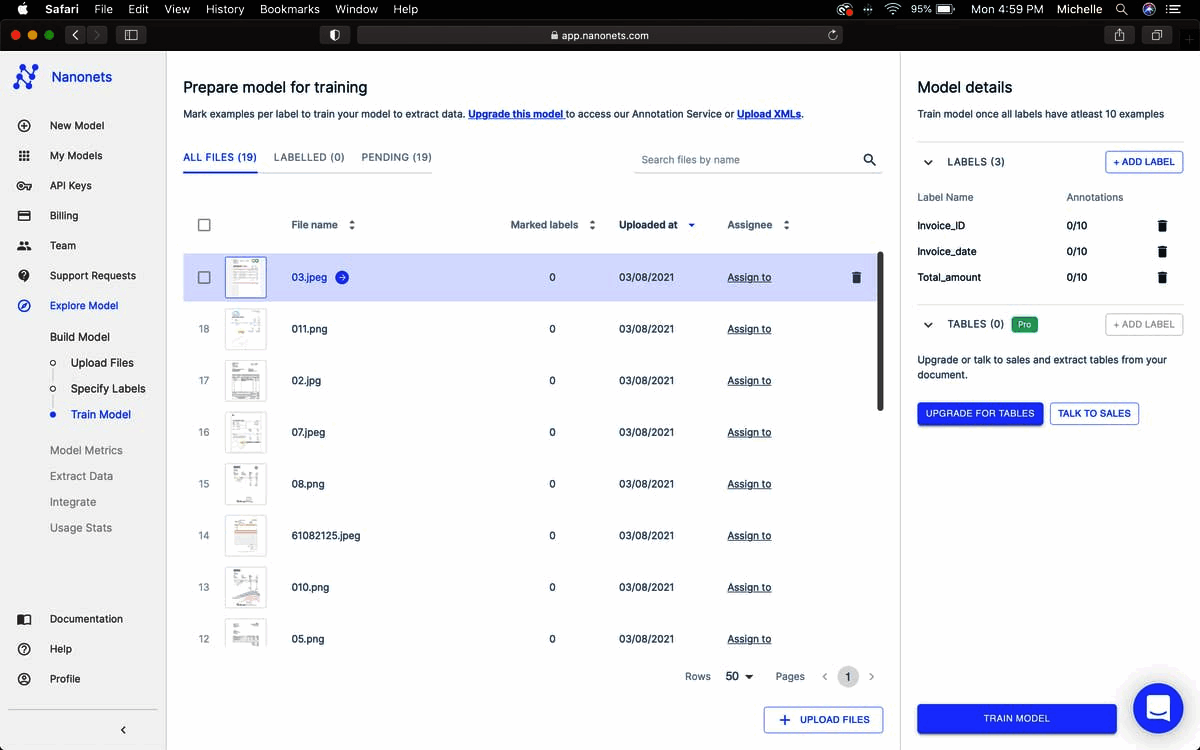Open the chat support bubble
The width and height of the screenshot is (1200, 750).
coord(1158,708)
